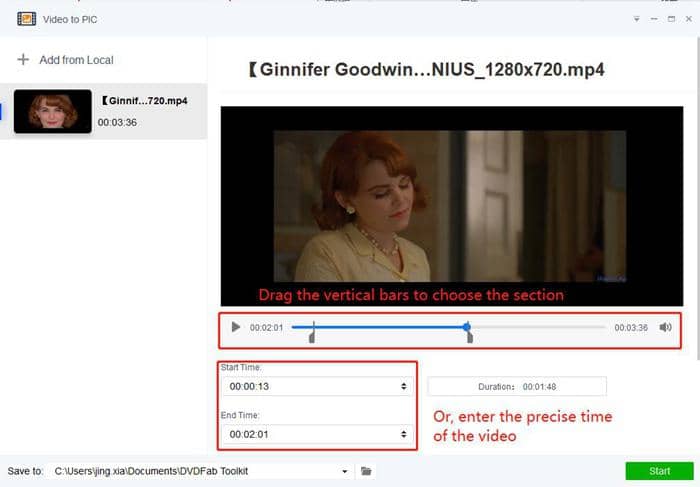
Task: Click the Add from Local label
Action: pos(76,60)
